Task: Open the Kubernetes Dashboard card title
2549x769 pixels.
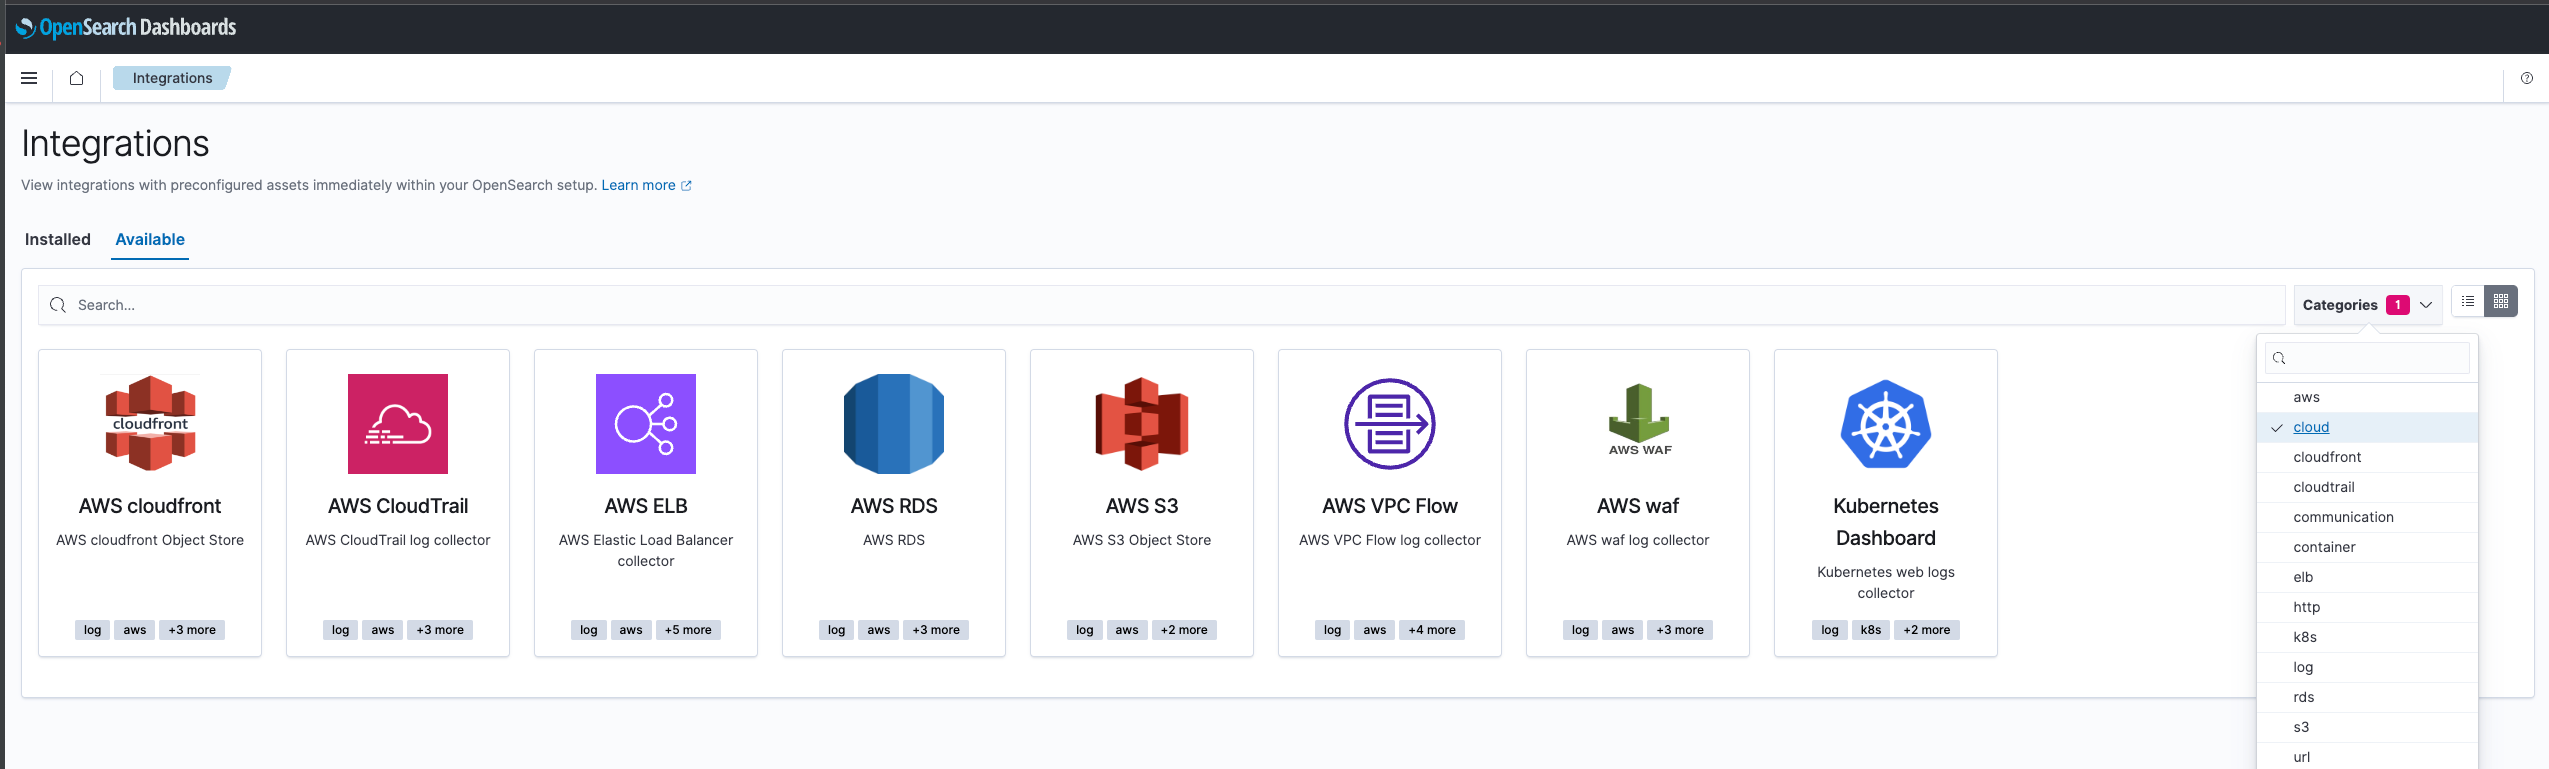Action: coord(1886,522)
